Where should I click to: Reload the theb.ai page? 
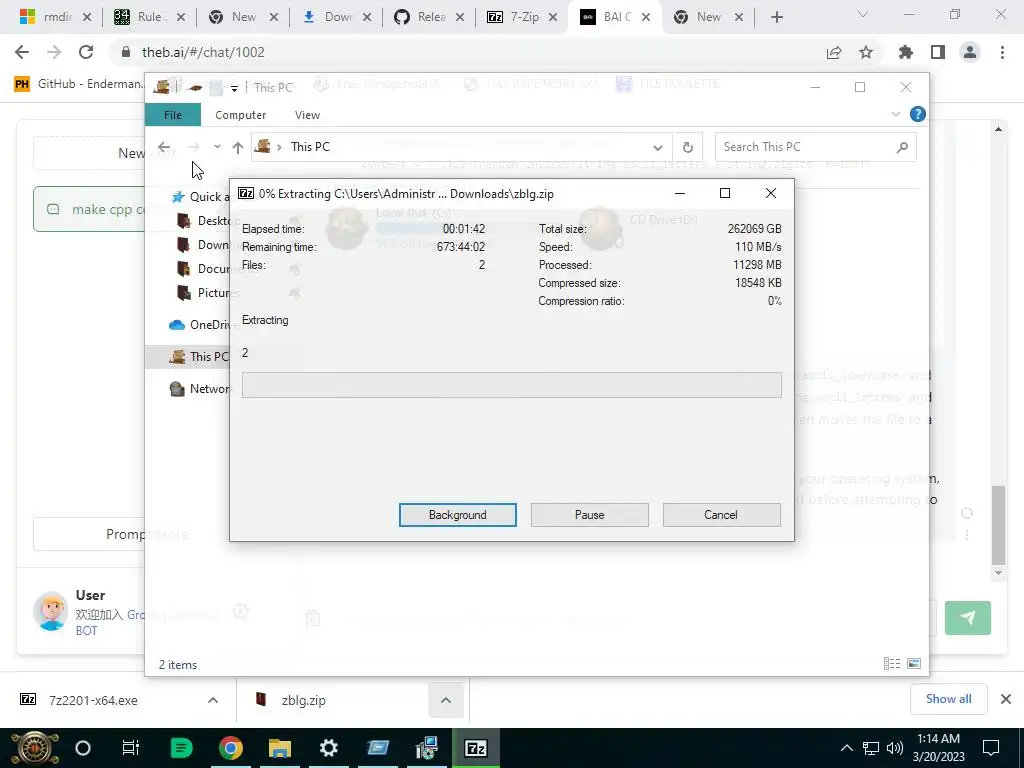[86, 52]
